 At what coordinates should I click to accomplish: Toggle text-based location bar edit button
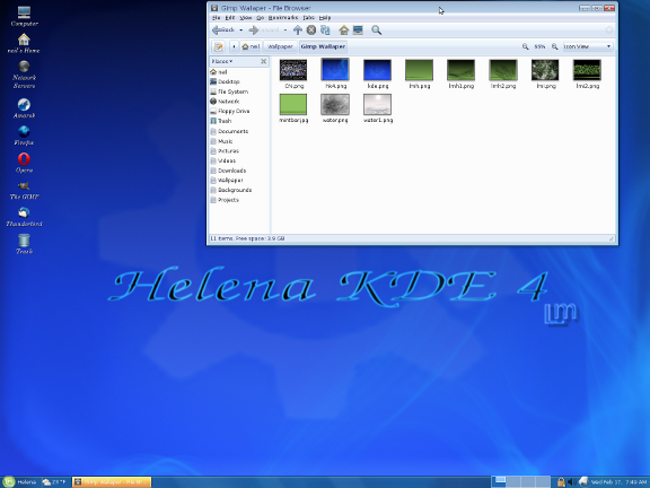point(218,46)
